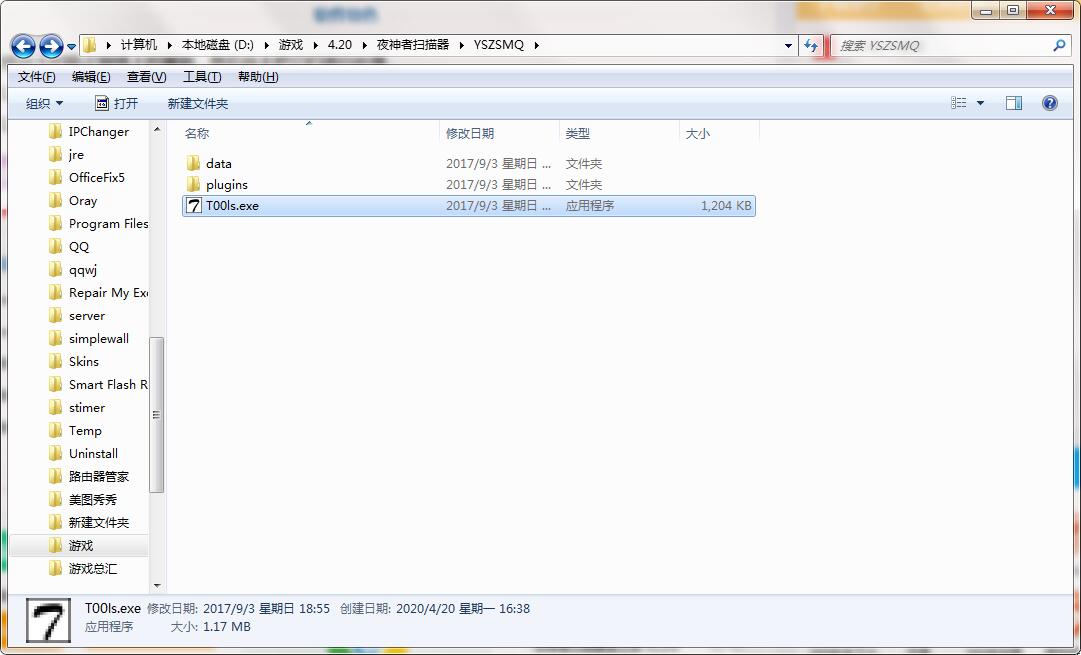1081x655 pixels.
Task: Select OfficeFix5 folder in tree
Action: (x=88, y=177)
